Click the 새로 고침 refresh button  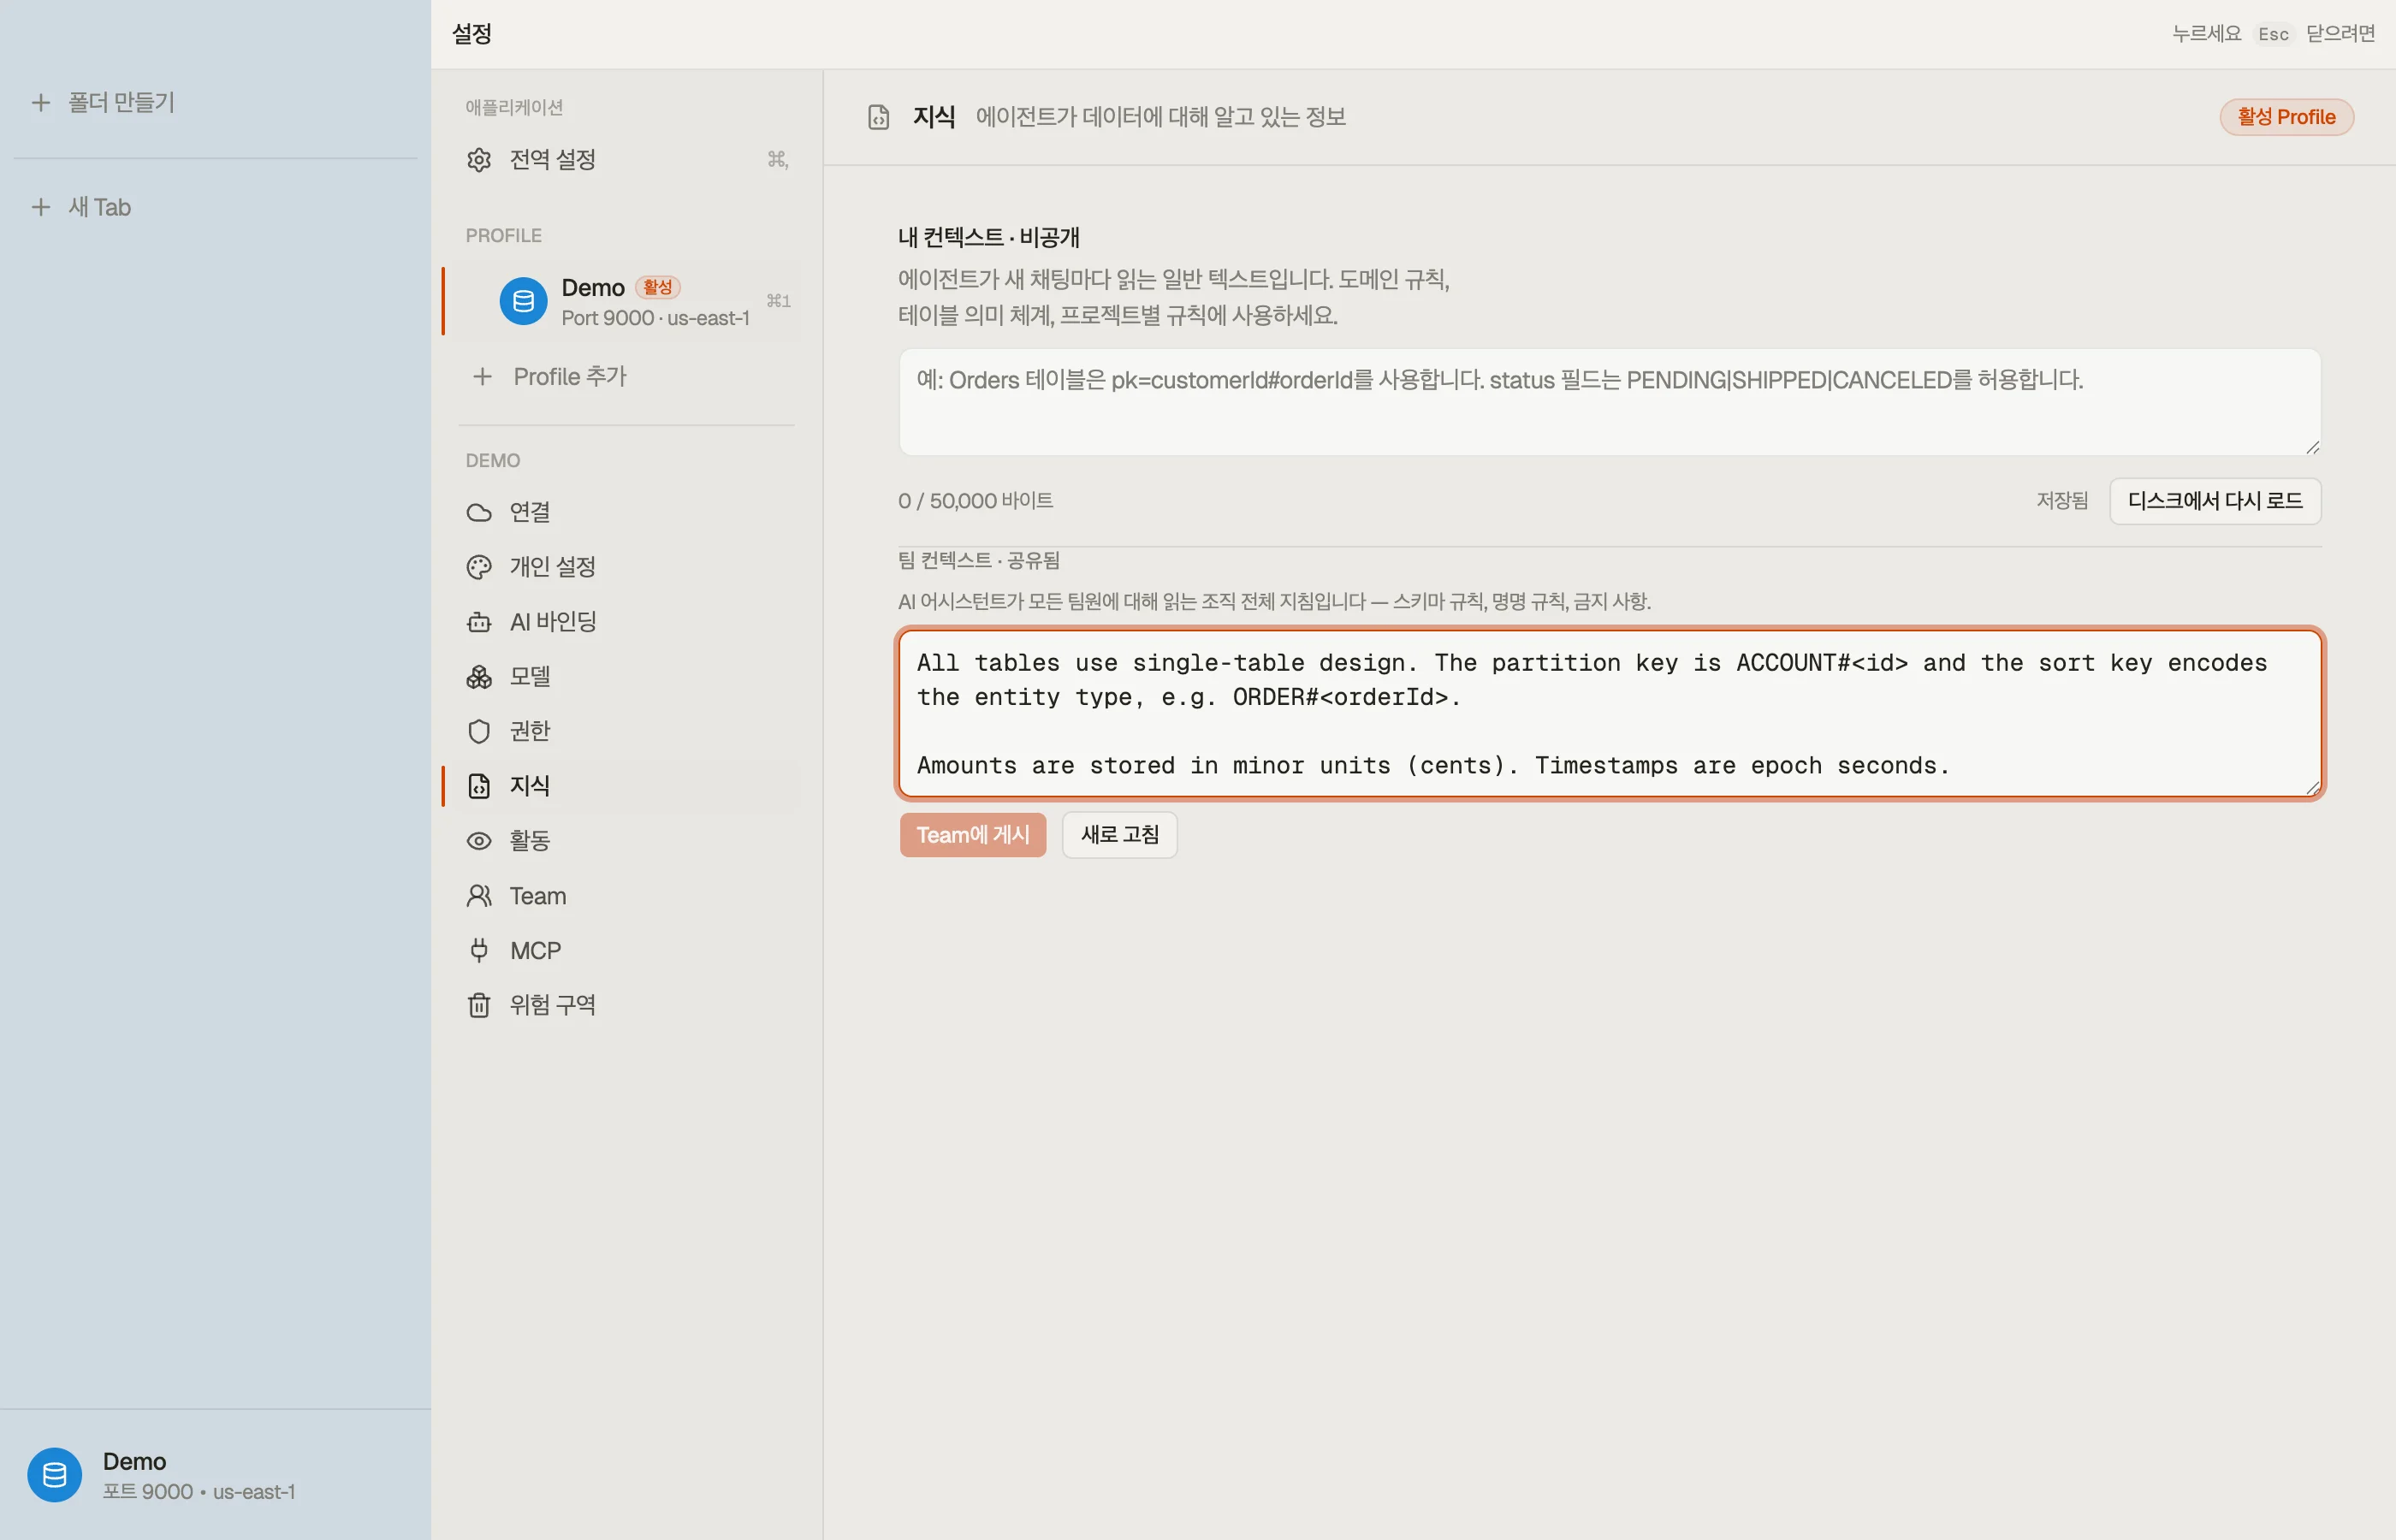tap(1119, 835)
